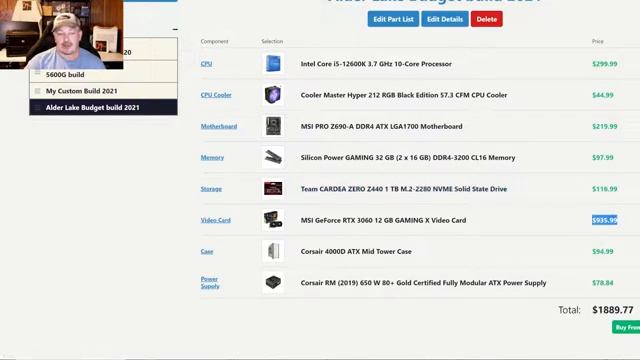Click the MSI RTX 3060 video card thumbnail

click(x=273, y=220)
